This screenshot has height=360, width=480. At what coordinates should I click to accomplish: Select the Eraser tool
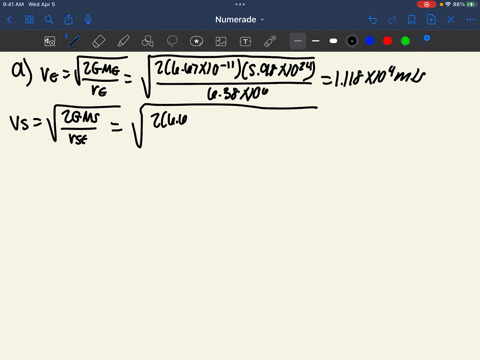point(99,41)
